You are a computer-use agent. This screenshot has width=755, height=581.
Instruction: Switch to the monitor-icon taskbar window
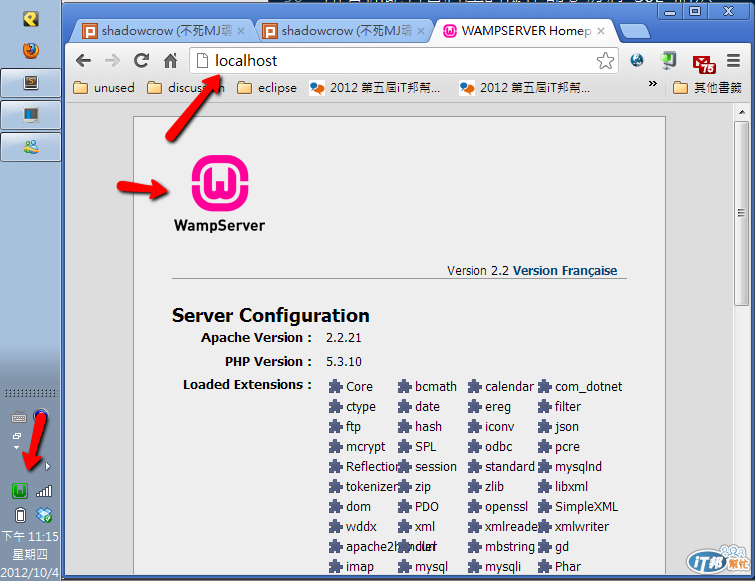click(x=31, y=115)
